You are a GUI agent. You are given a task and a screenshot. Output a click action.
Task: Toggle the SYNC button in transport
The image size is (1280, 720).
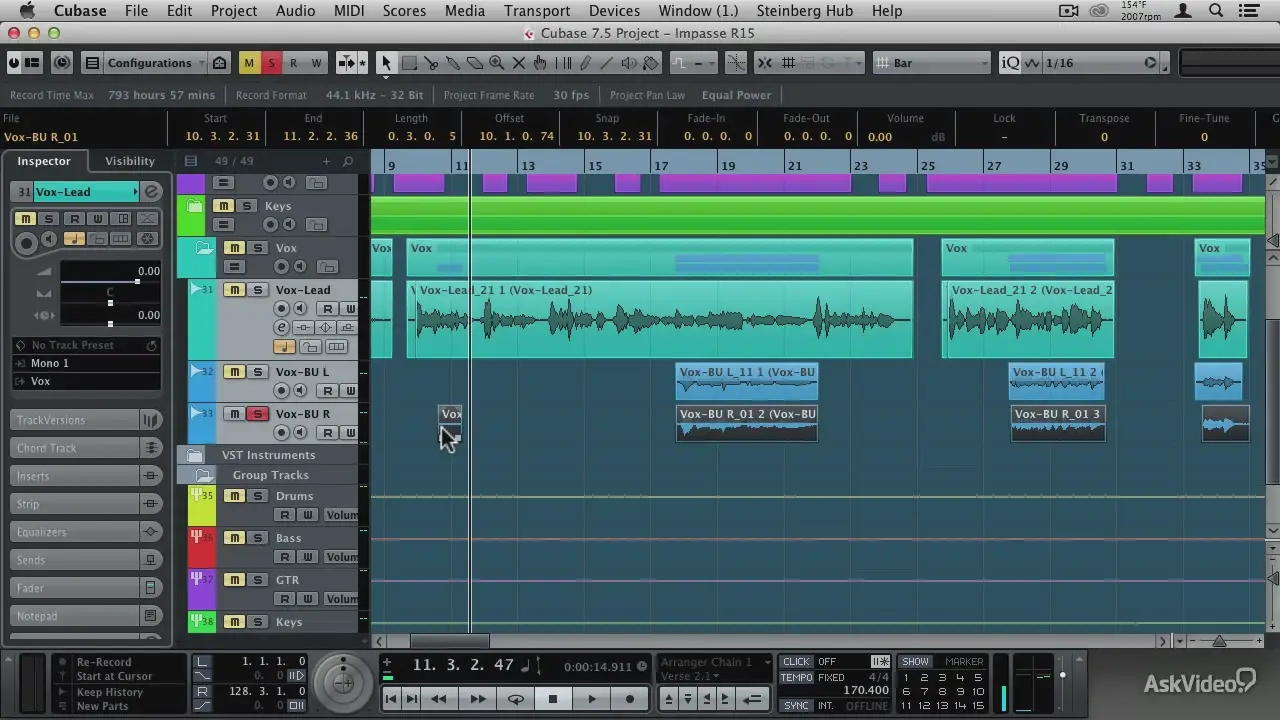click(x=796, y=706)
